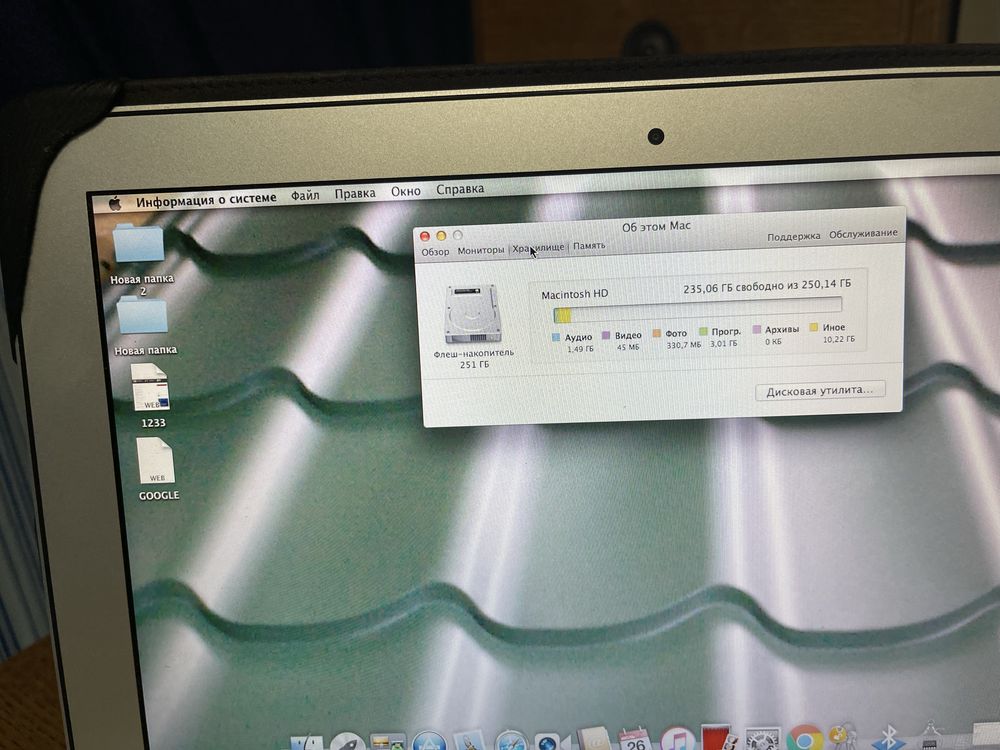
Task: Open the App Store from the Dock
Action: click(x=429, y=742)
